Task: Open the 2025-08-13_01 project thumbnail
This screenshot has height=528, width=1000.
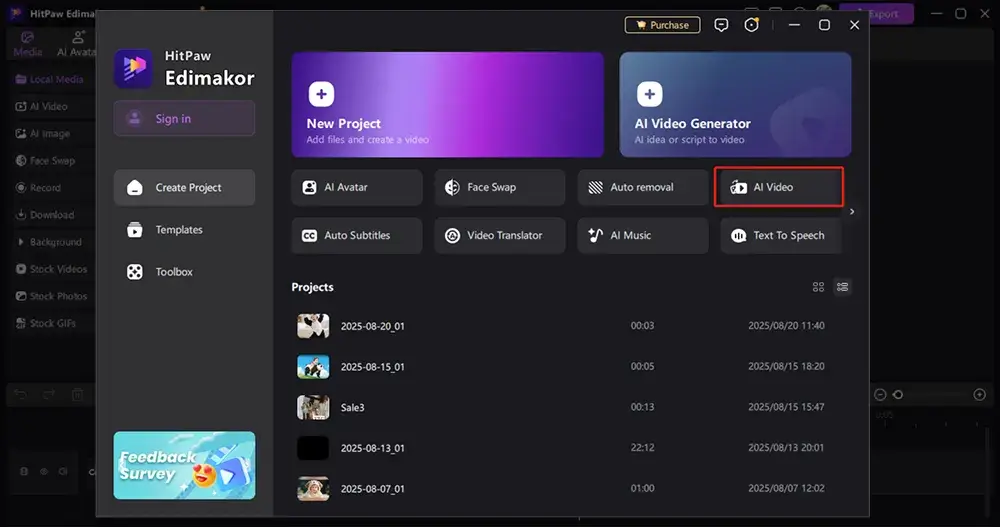Action: pos(313,448)
